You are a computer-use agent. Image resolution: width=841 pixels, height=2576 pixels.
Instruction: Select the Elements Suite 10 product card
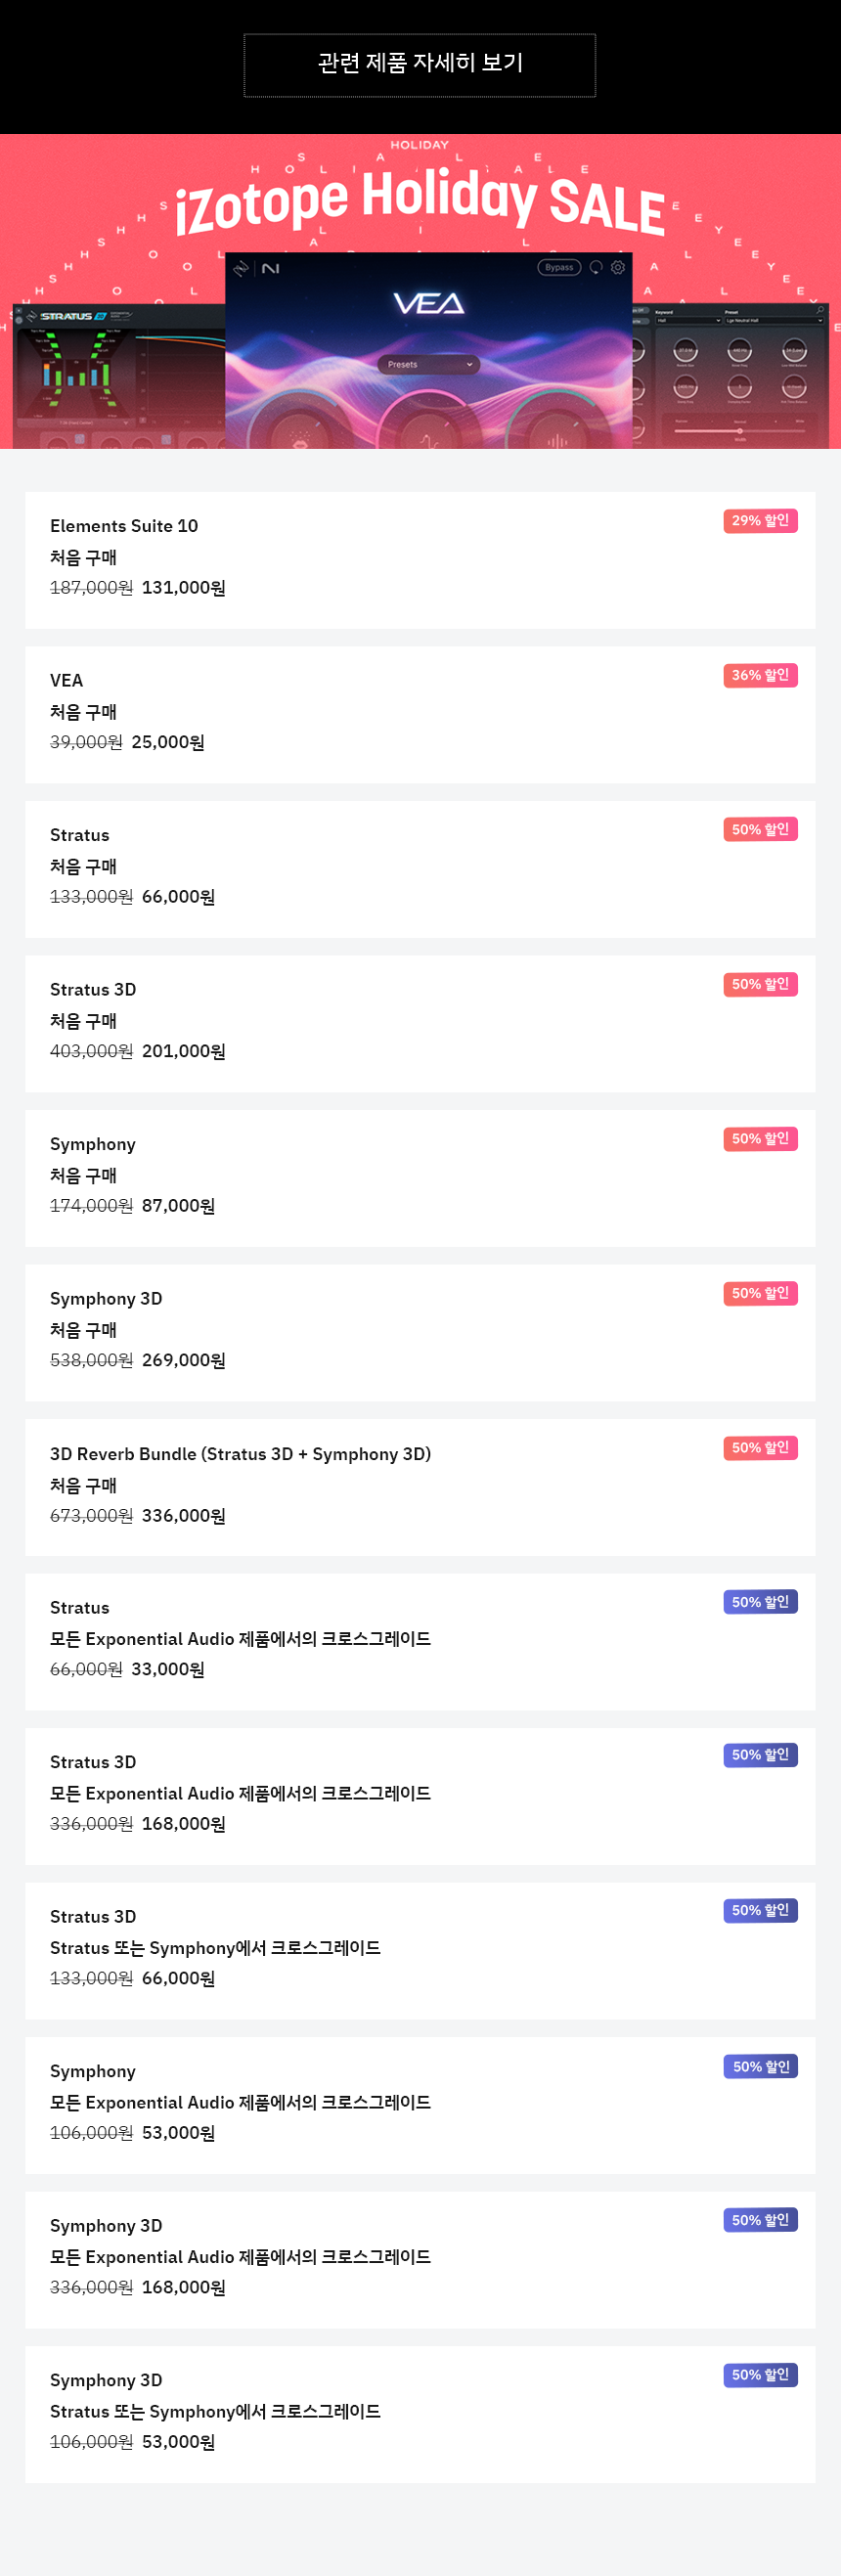[x=420, y=560]
